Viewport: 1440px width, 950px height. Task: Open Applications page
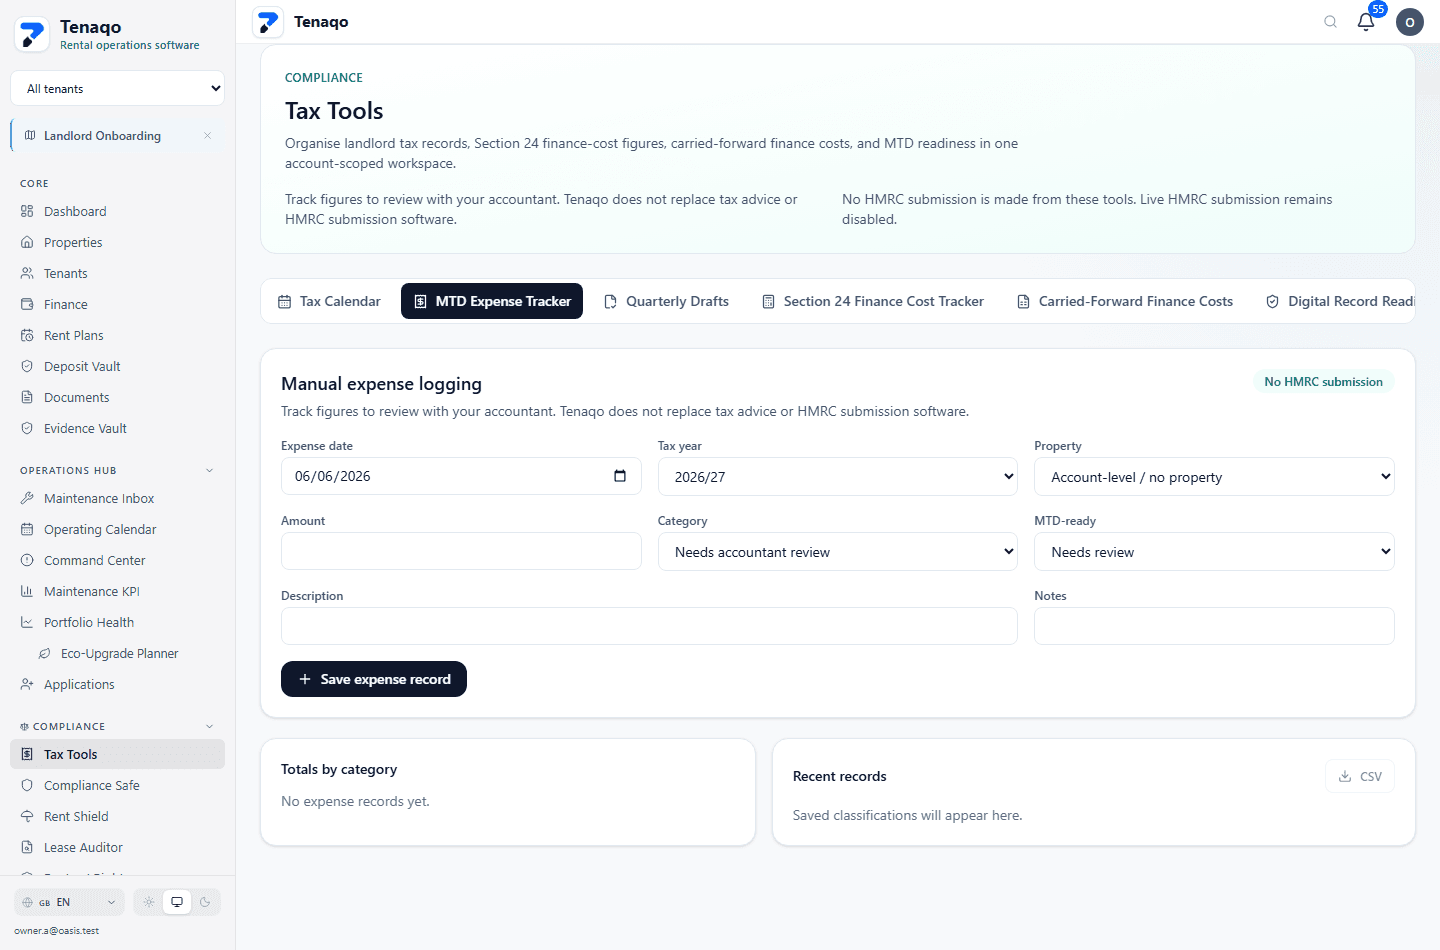(x=118, y=685)
